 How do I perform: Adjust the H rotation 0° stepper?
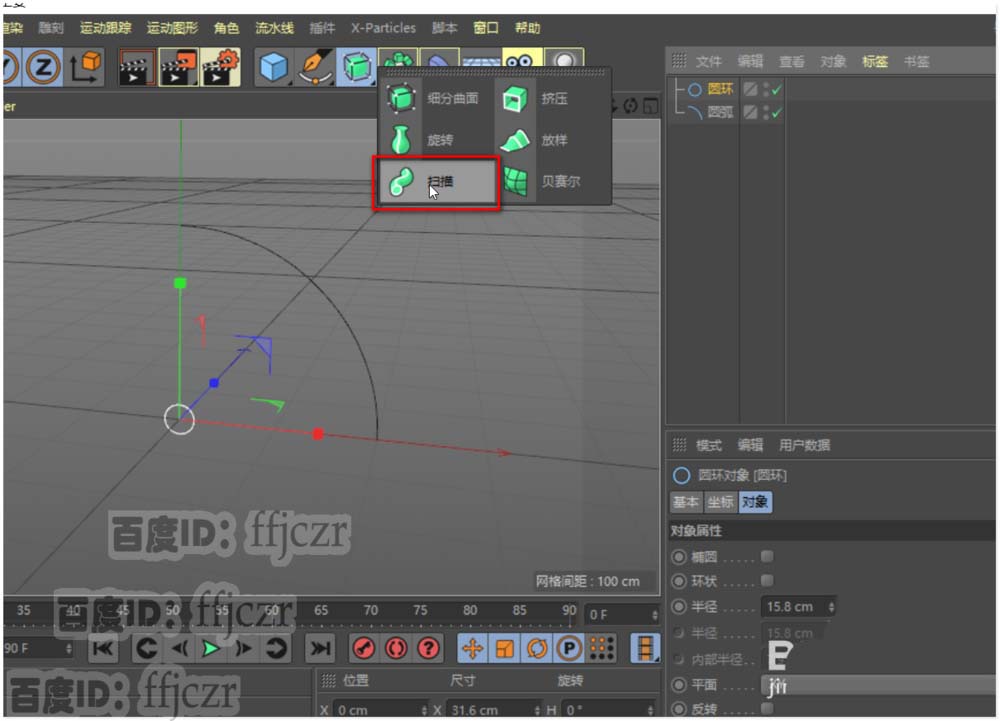click(650, 710)
